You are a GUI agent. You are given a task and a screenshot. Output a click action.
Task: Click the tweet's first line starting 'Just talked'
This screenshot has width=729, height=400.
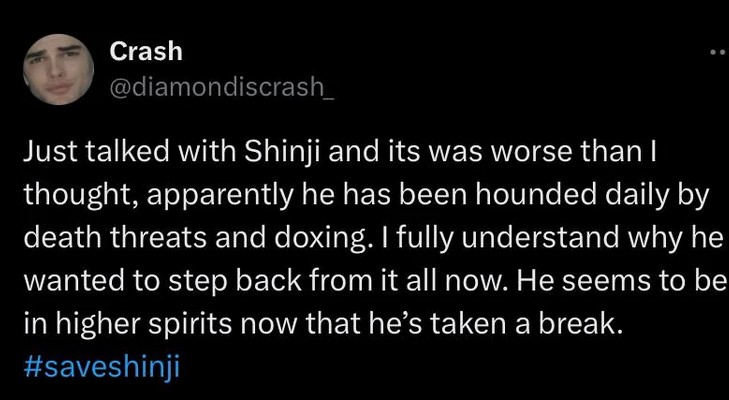[339, 155]
